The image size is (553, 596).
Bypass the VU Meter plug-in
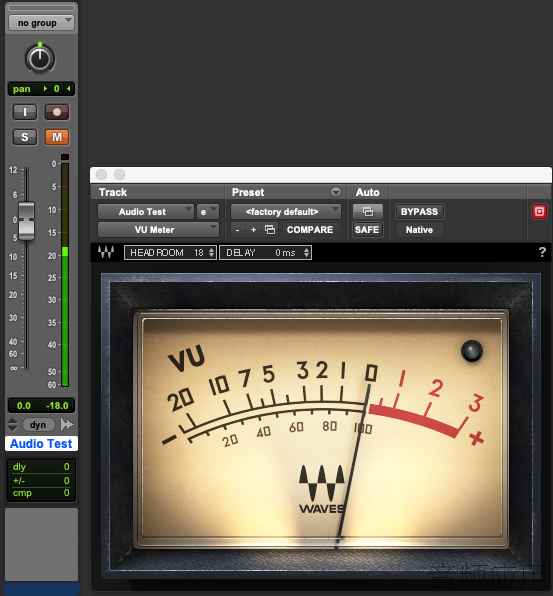(x=419, y=211)
